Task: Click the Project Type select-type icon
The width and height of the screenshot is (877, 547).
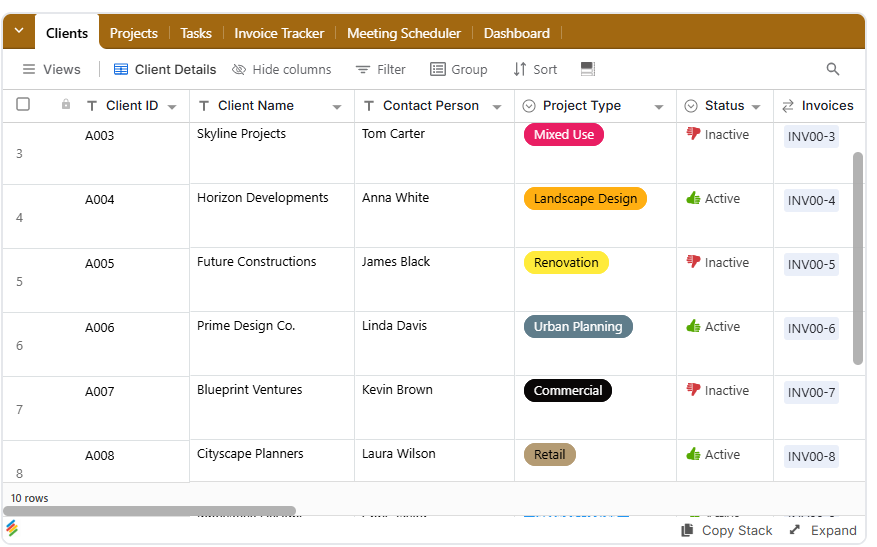Action: tap(529, 106)
